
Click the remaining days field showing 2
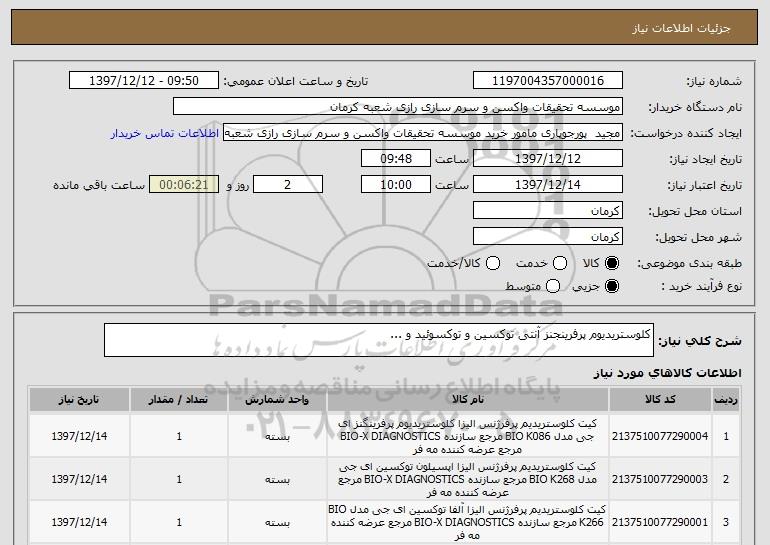click(x=288, y=185)
